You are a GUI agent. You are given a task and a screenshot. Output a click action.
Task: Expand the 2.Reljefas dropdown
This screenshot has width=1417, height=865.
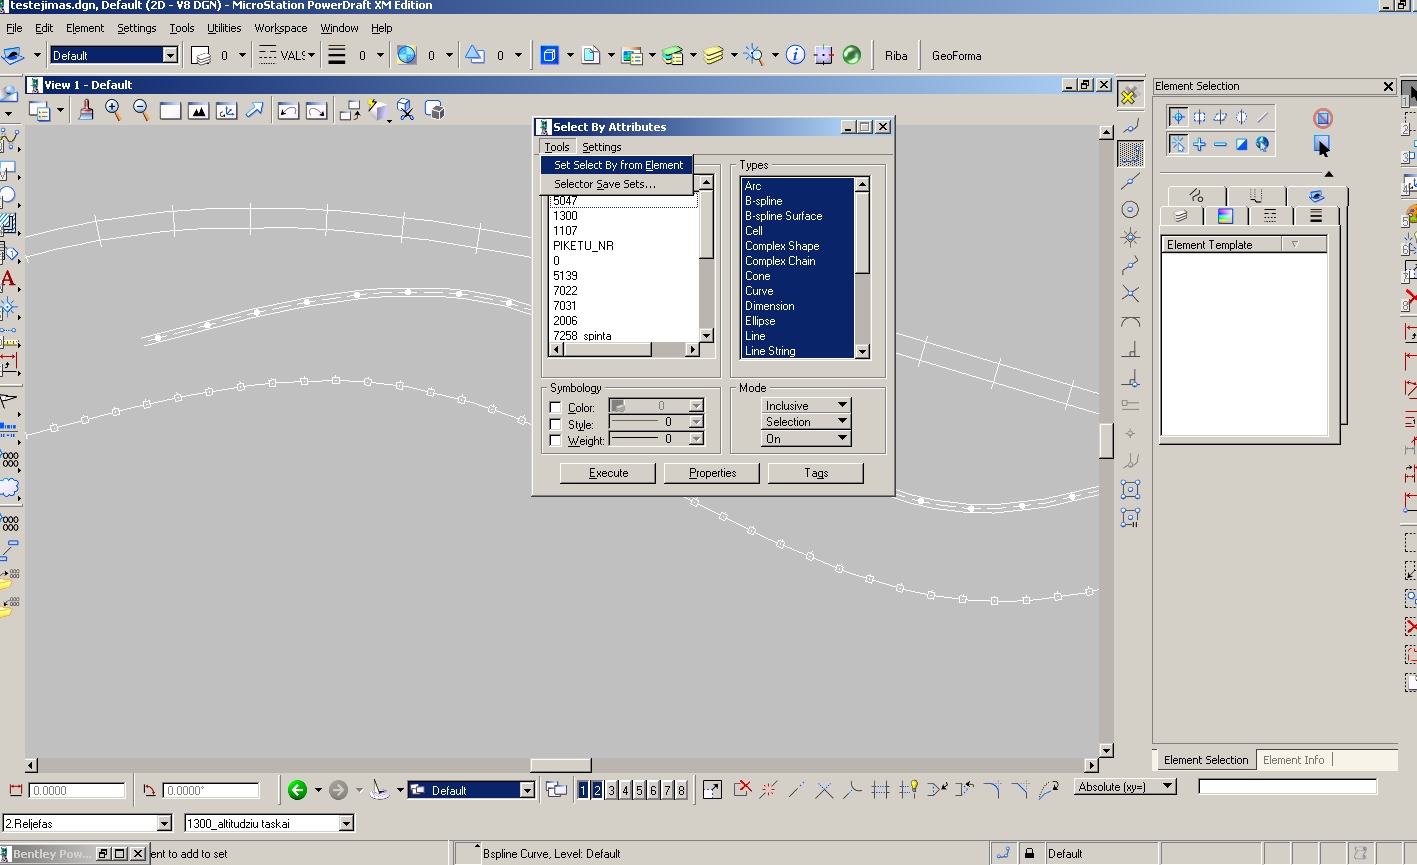[x=88, y=824]
